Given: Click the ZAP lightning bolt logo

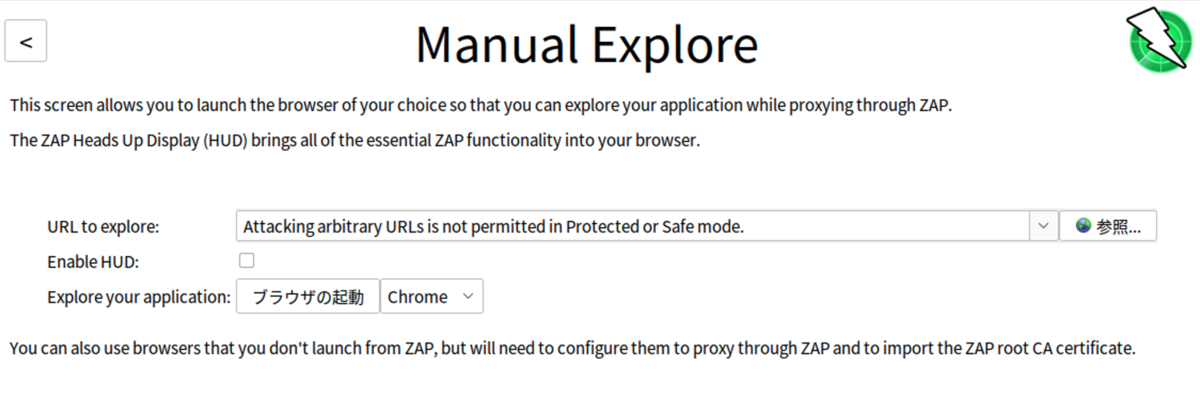Looking at the screenshot, I should pyautogui.click(x=1157, y=41).
